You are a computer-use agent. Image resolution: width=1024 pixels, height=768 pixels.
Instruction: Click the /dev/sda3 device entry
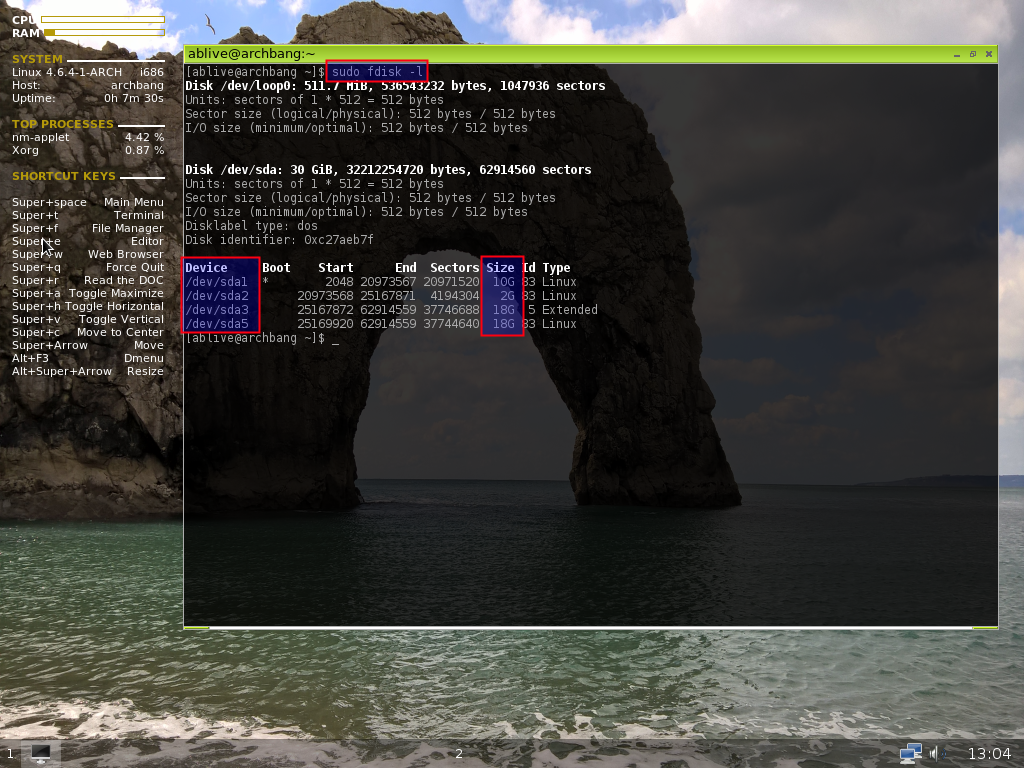point(216,310)
